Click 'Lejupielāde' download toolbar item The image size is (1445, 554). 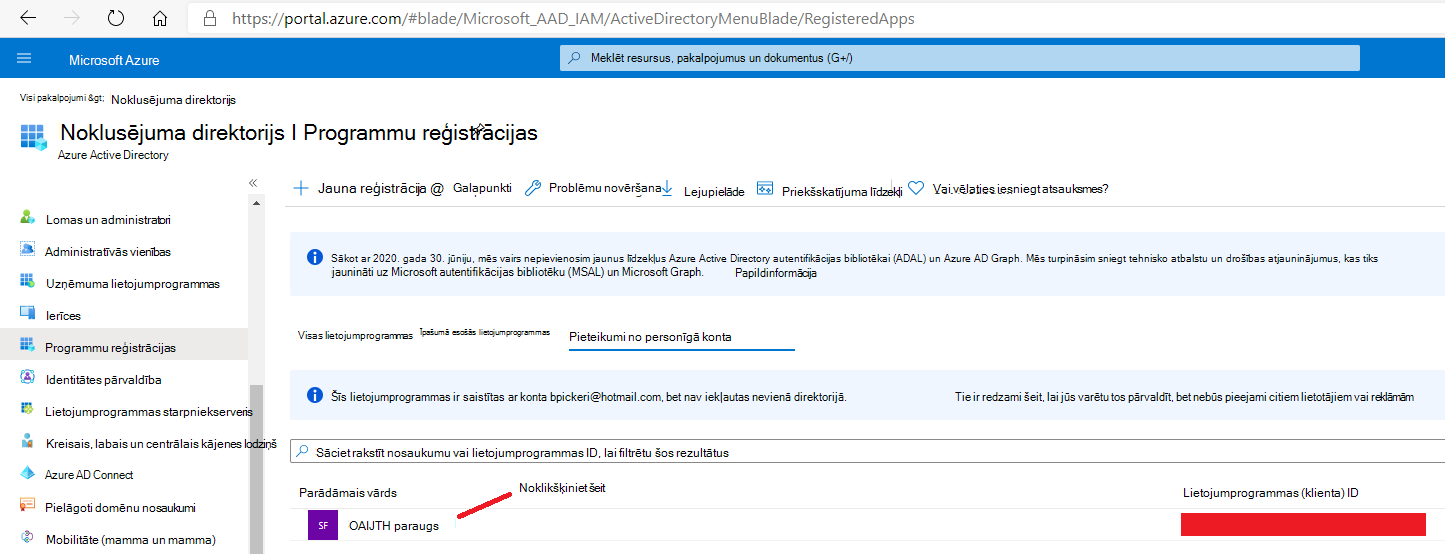click(704, 190)
